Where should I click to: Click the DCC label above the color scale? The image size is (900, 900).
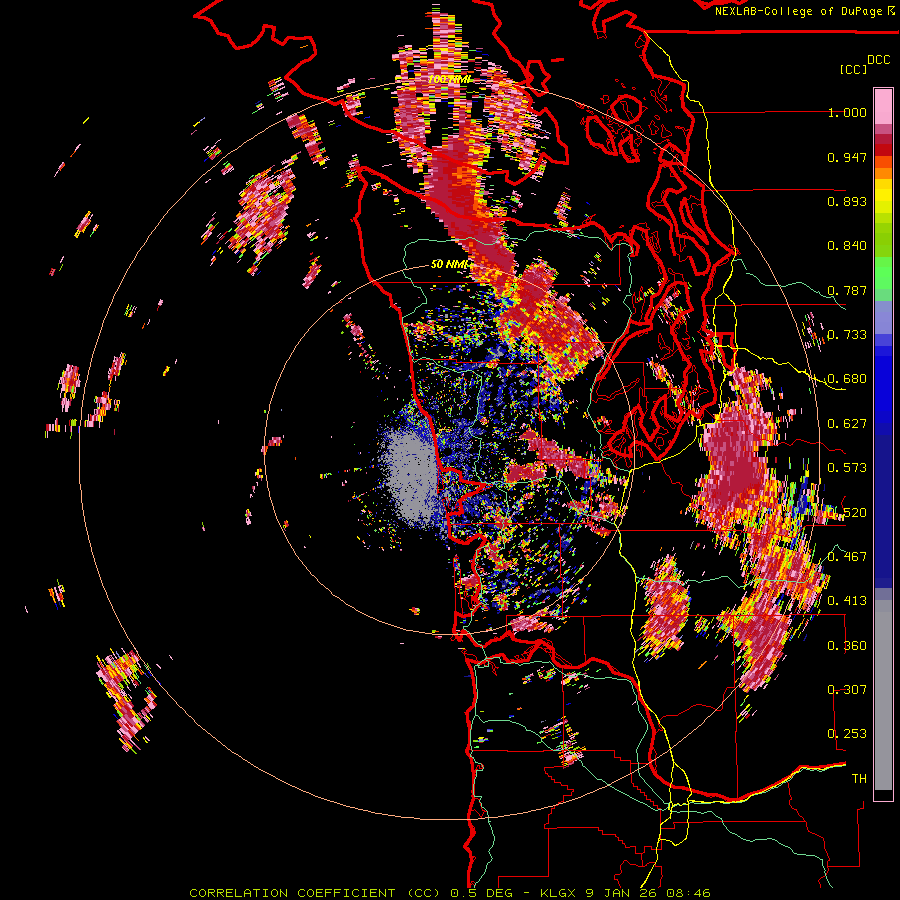coord(878,60)
